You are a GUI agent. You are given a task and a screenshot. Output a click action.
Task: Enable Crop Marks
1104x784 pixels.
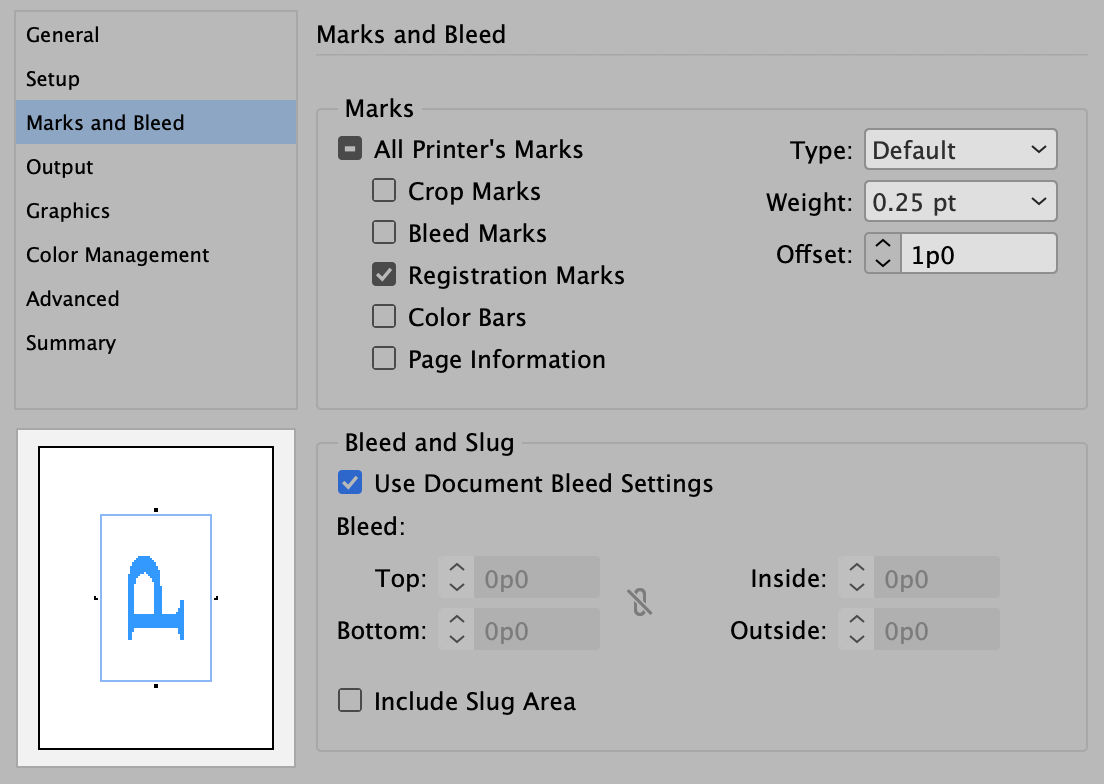(384, 190)
